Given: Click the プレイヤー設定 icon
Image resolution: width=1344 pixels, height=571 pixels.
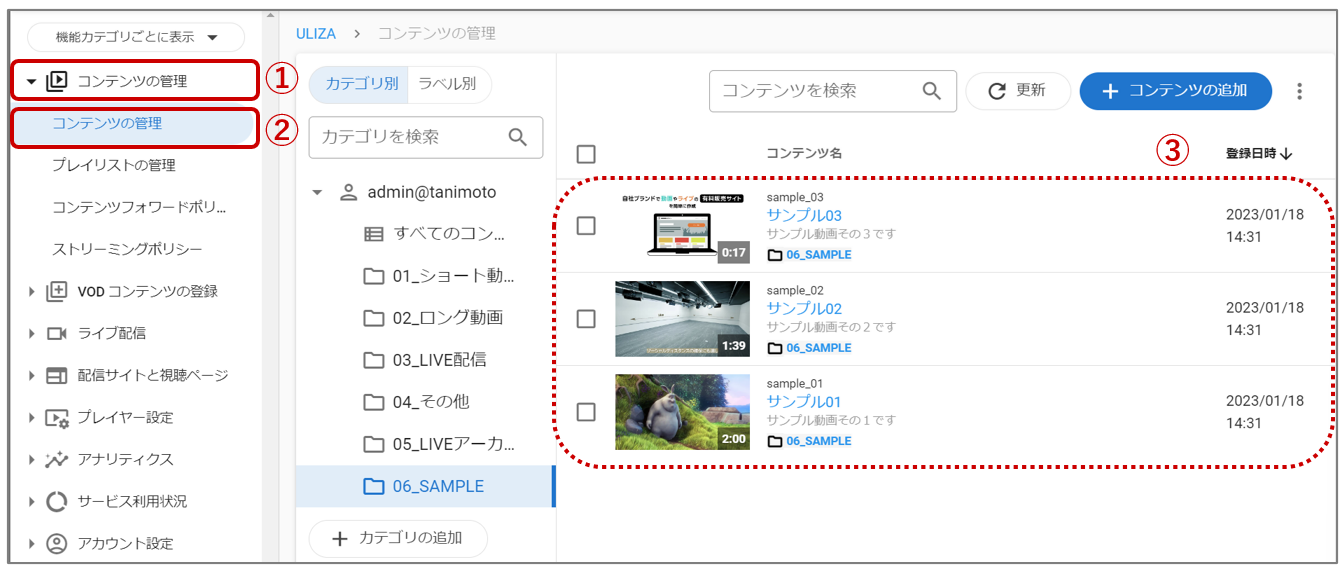Looking at the screenshot, I should tap(57, 417).
